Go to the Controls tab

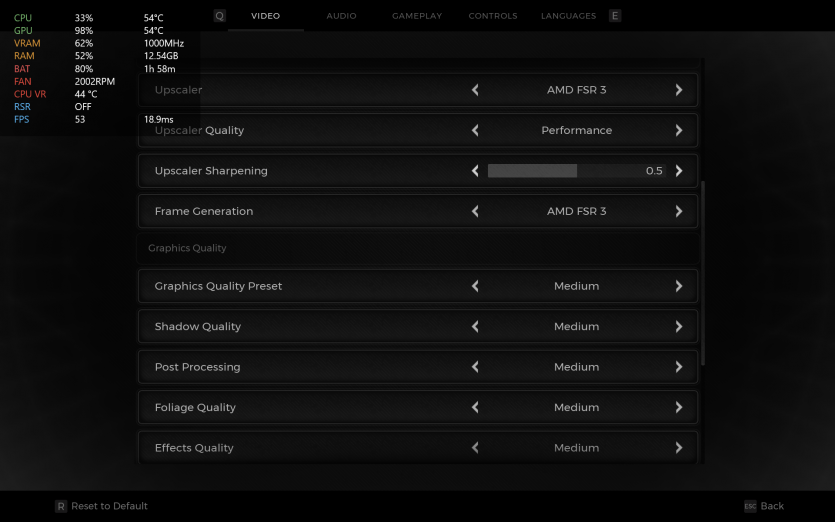(x=493, y=16)
